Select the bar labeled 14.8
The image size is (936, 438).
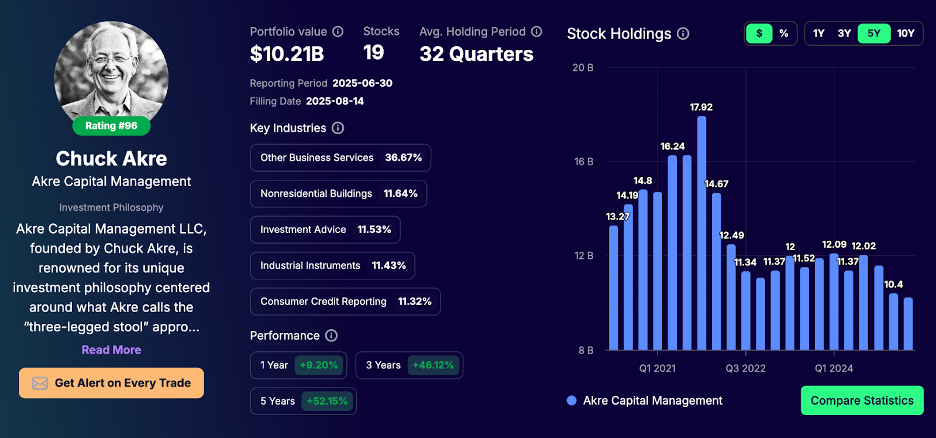click(x=643, y=270)
